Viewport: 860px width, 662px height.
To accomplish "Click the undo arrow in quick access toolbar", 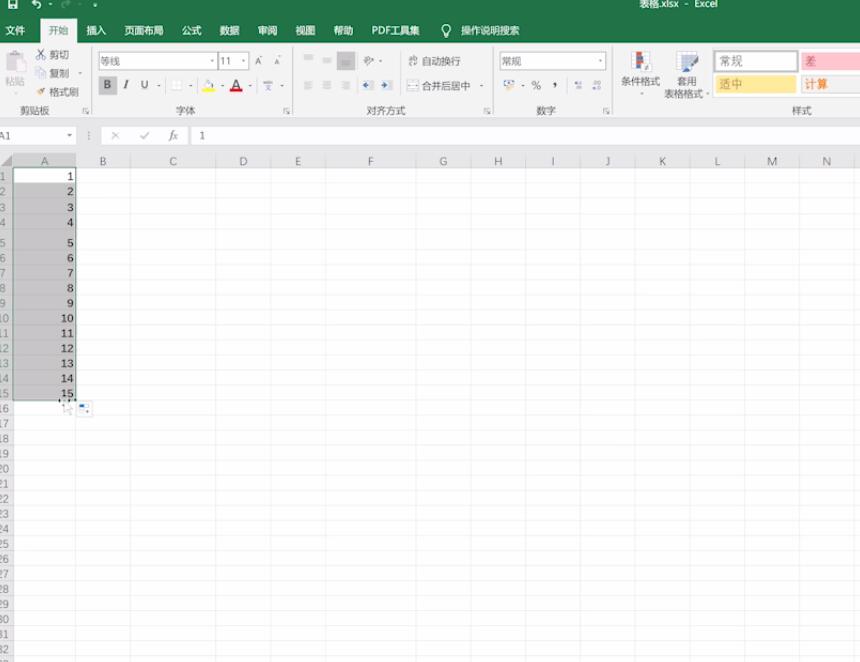I will [36, 4].
